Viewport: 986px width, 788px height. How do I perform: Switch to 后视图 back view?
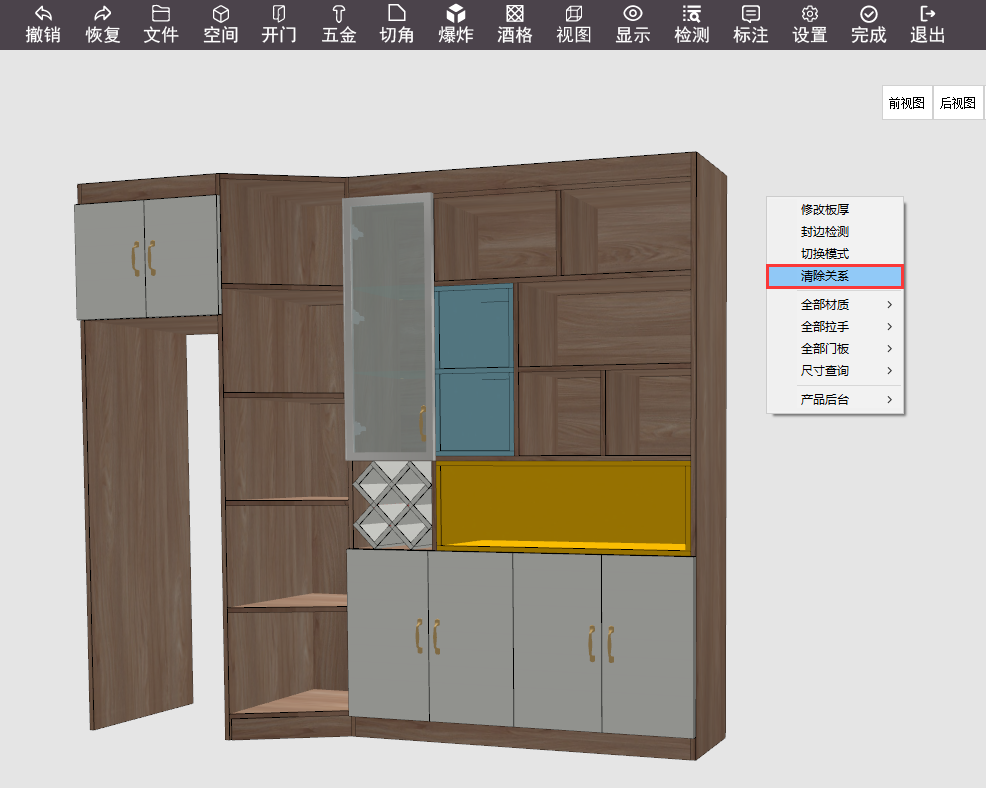[958, 103]
